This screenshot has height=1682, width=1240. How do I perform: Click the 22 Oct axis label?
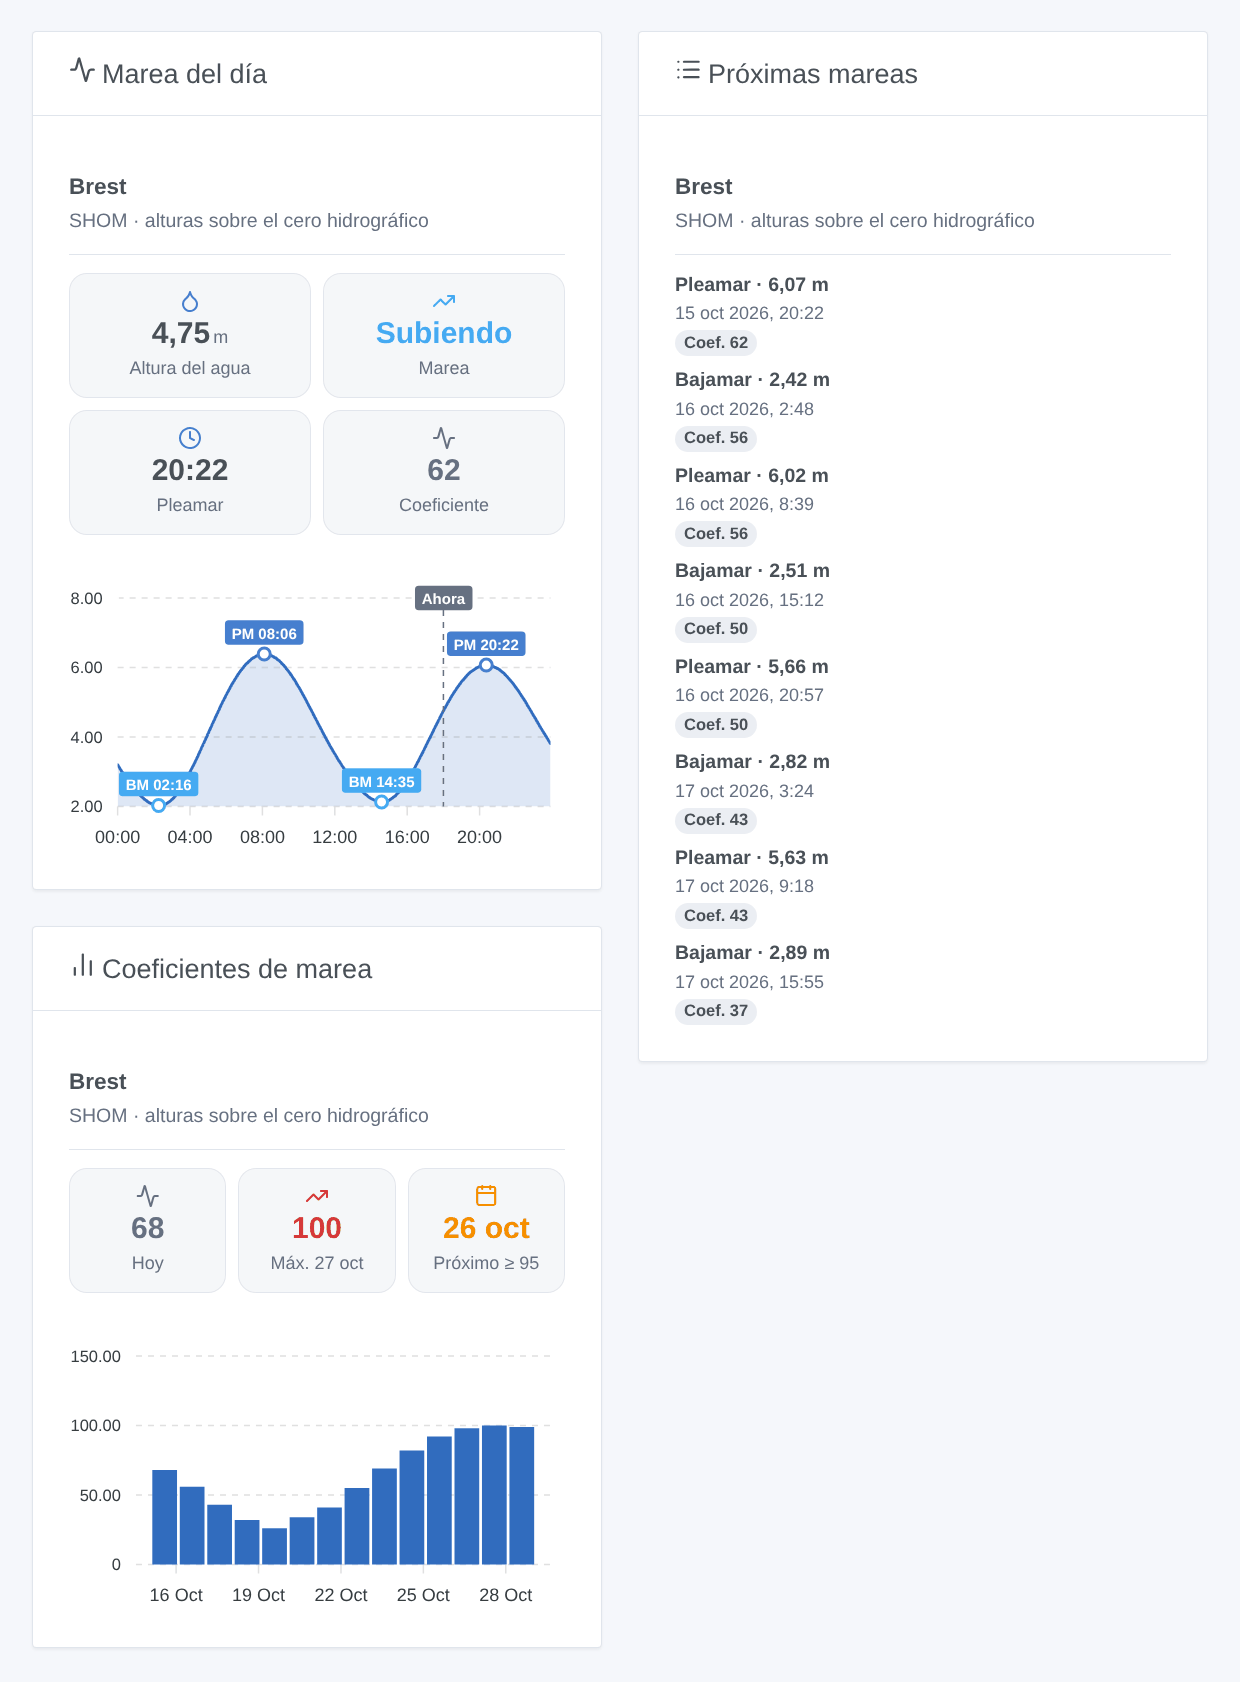click(341, 1595)
